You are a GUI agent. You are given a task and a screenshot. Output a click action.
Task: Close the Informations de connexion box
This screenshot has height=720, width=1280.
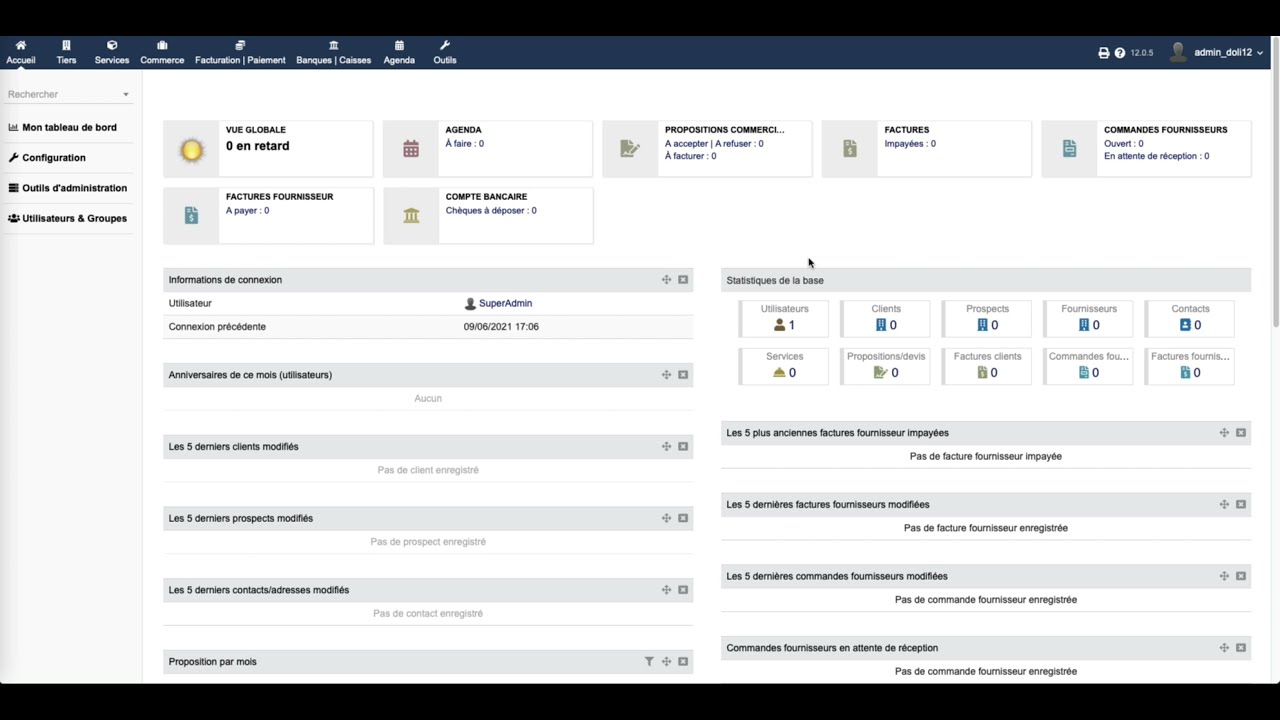point(683,280)
